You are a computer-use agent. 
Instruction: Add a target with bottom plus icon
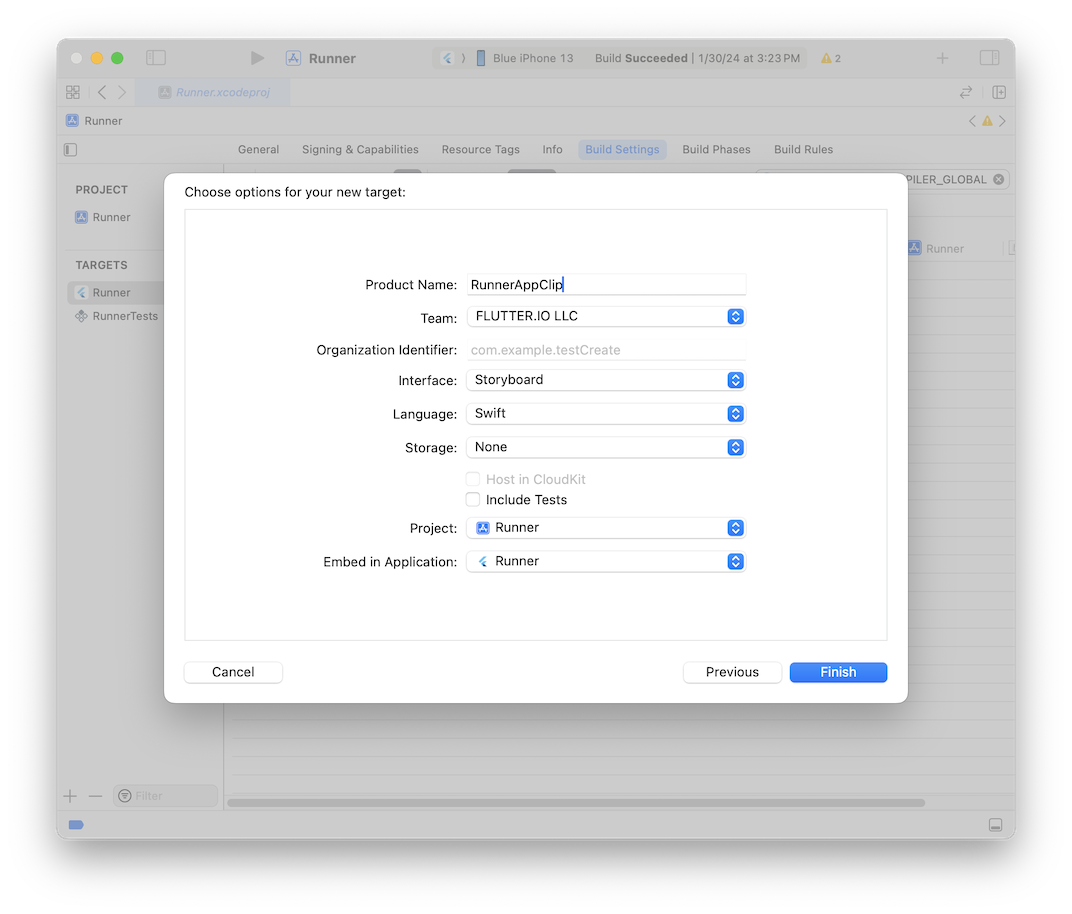pos(70,796)
